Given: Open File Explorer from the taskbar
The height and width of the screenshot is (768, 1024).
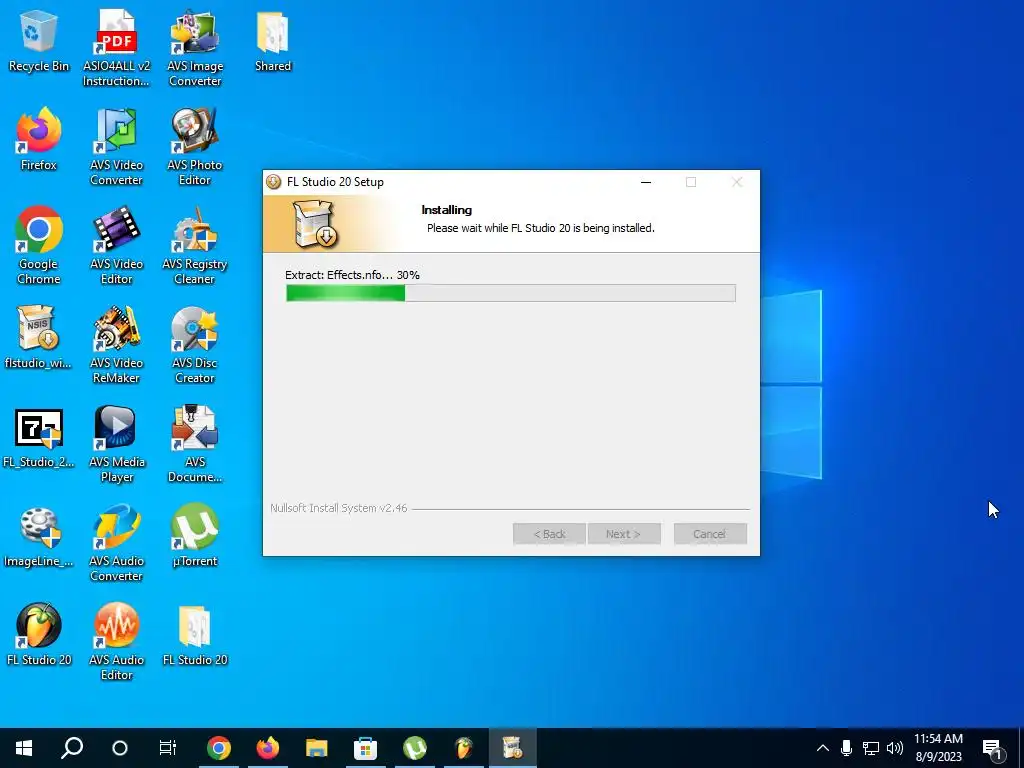Looking at the screenshot, I should tap(317, 748).
